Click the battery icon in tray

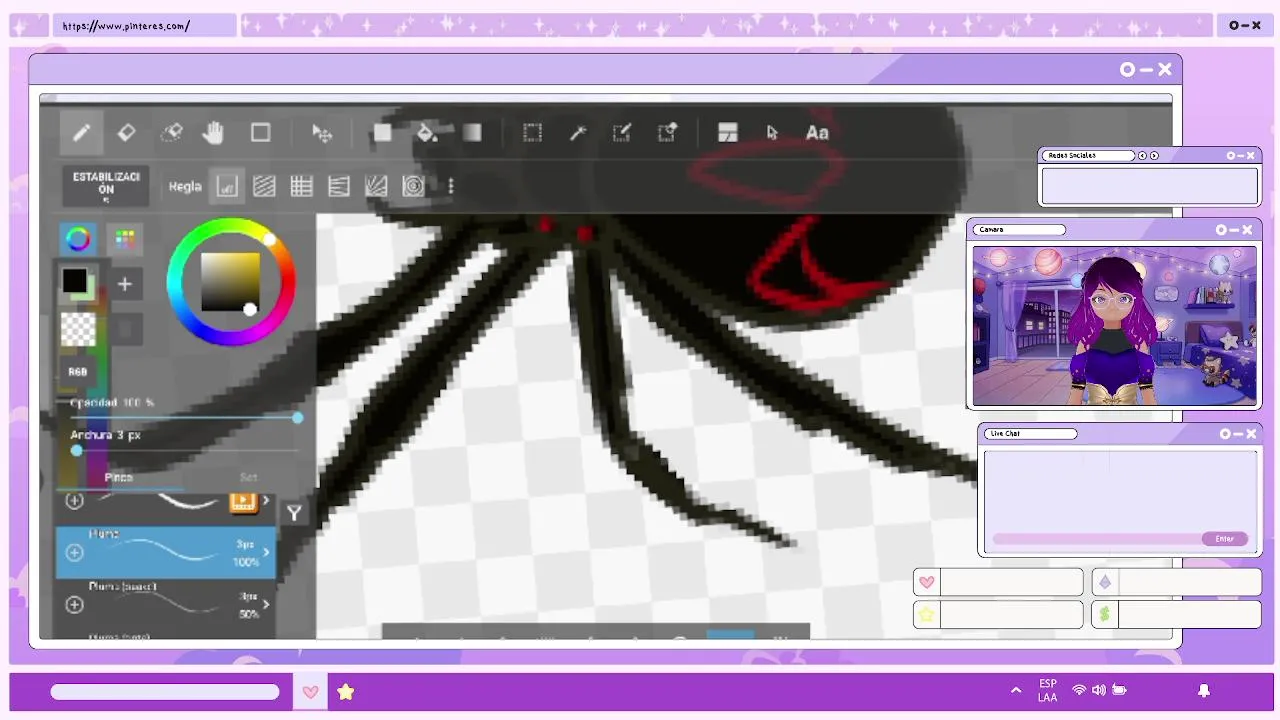[x=1119, y=690]
